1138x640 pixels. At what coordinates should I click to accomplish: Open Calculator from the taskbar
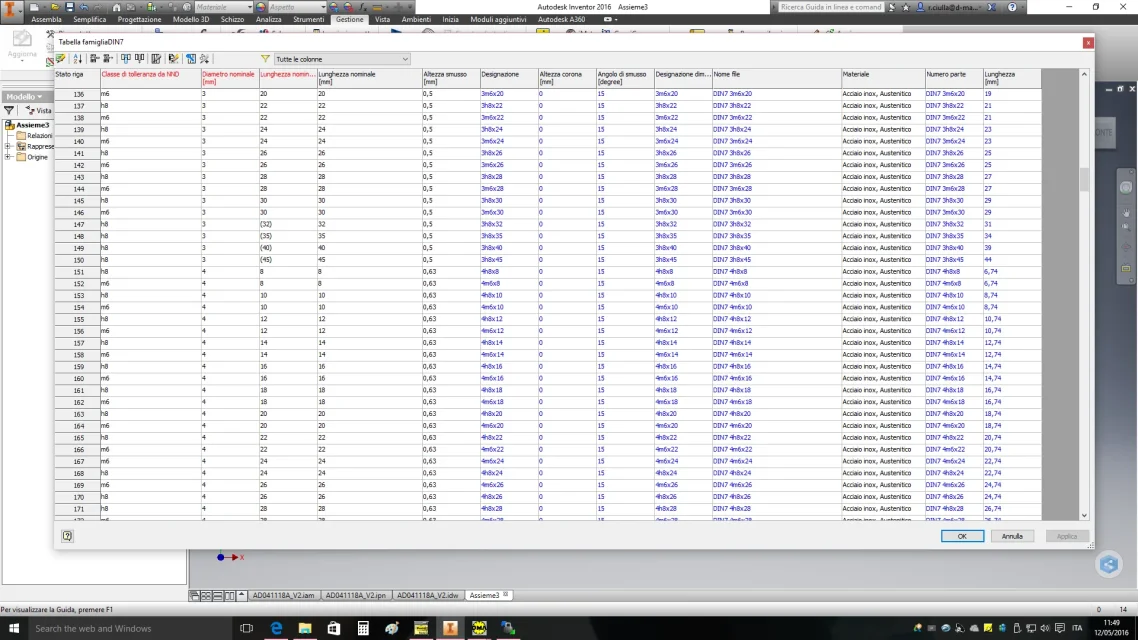[363, 628]
